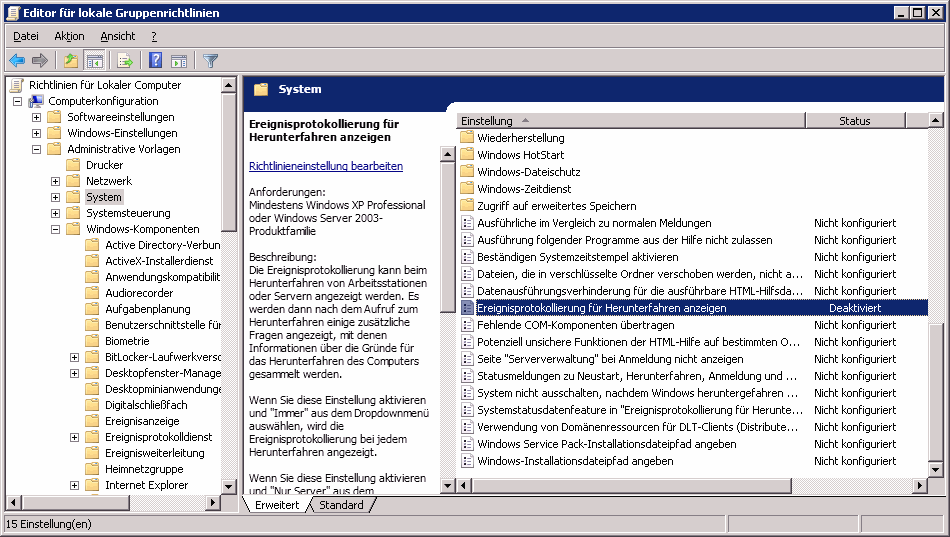Collapse the Computerkonfiguration tree node
950x537 pixels.
pos(18,101)
